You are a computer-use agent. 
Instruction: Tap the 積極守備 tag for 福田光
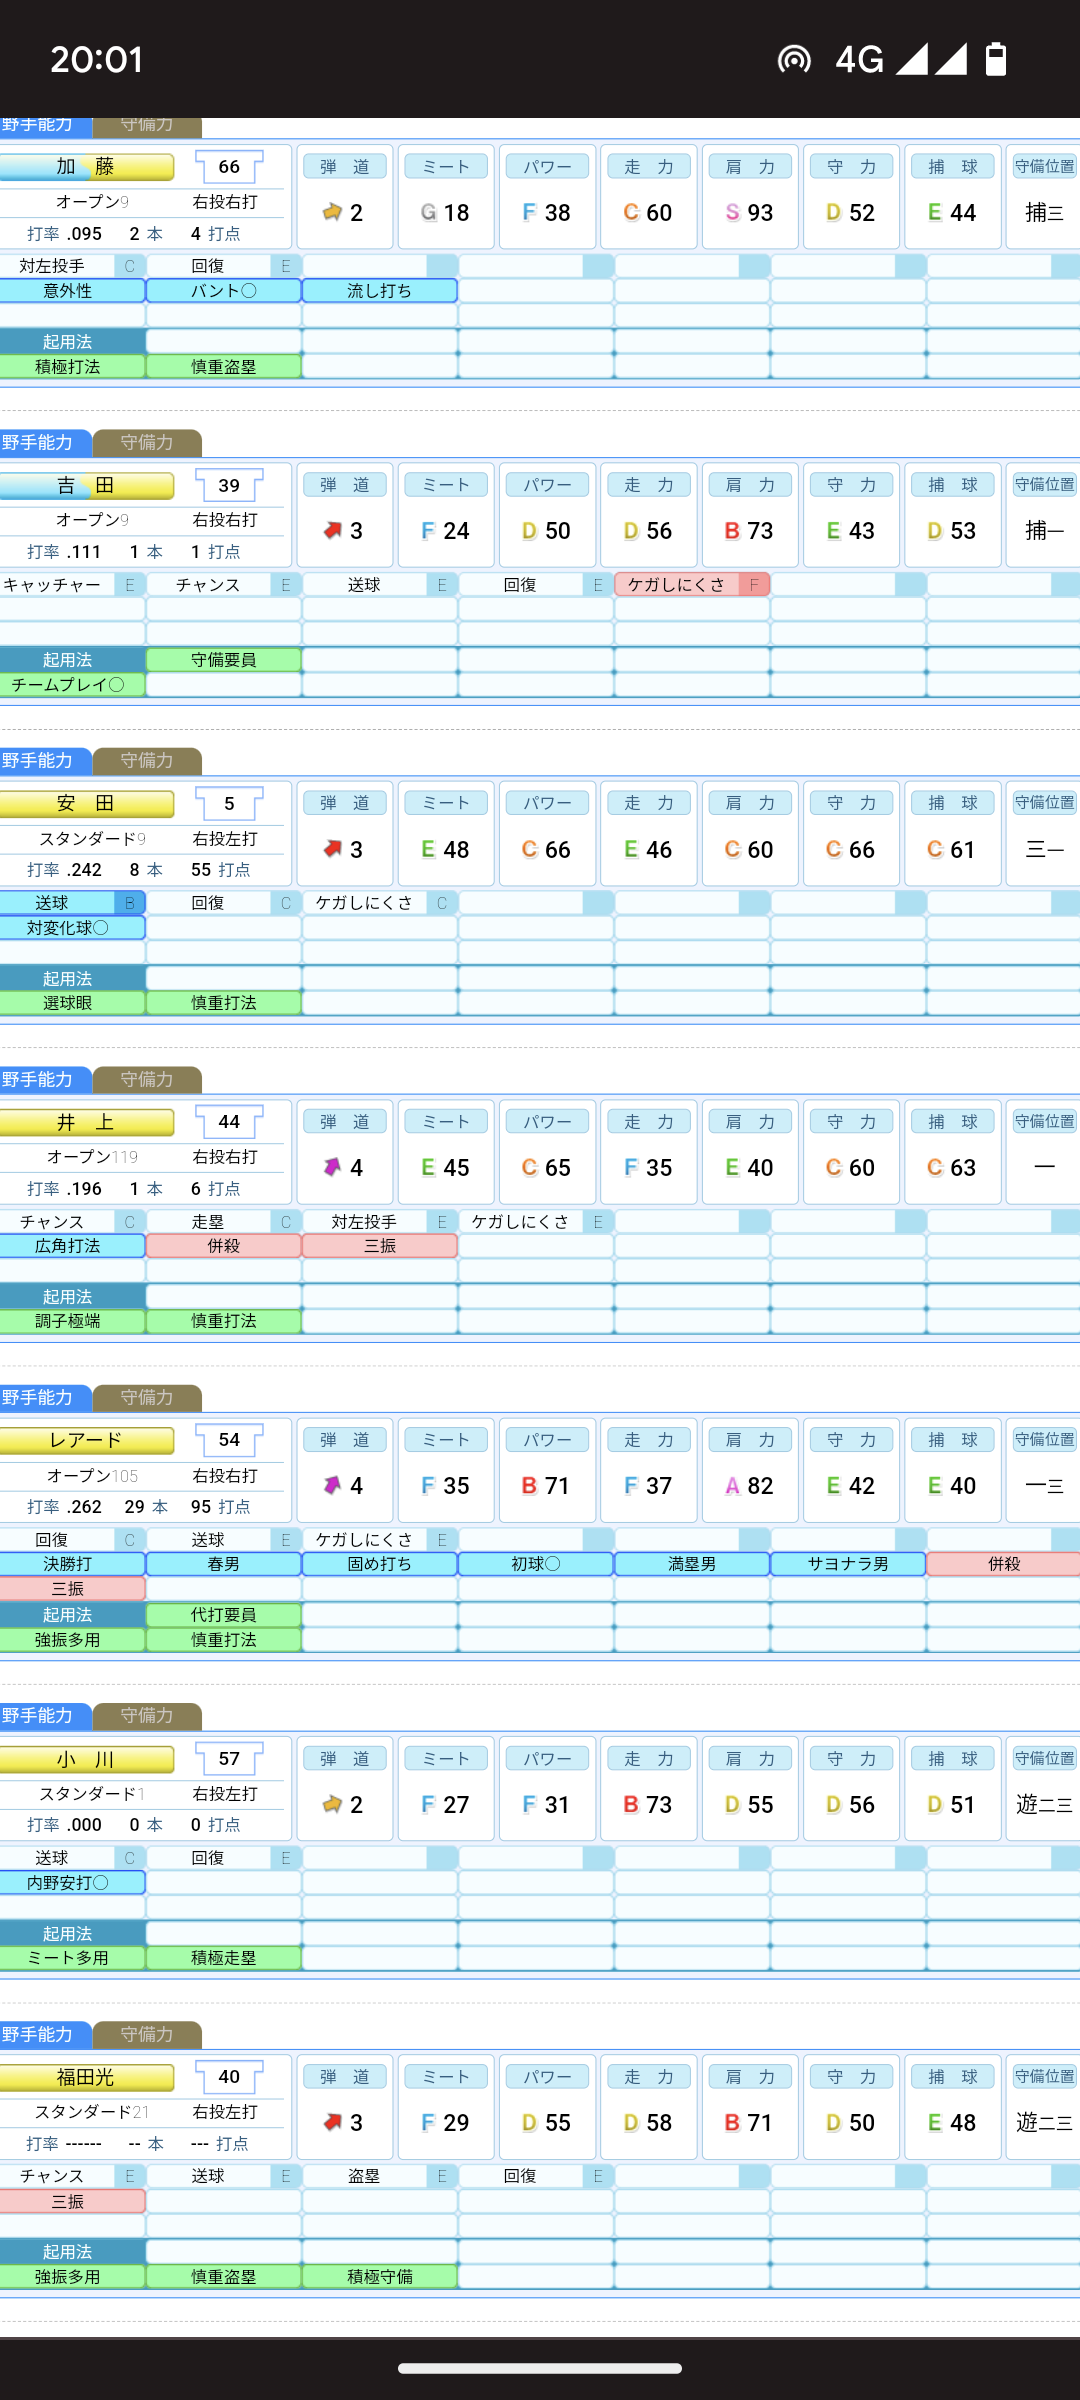coord(380,2277)
